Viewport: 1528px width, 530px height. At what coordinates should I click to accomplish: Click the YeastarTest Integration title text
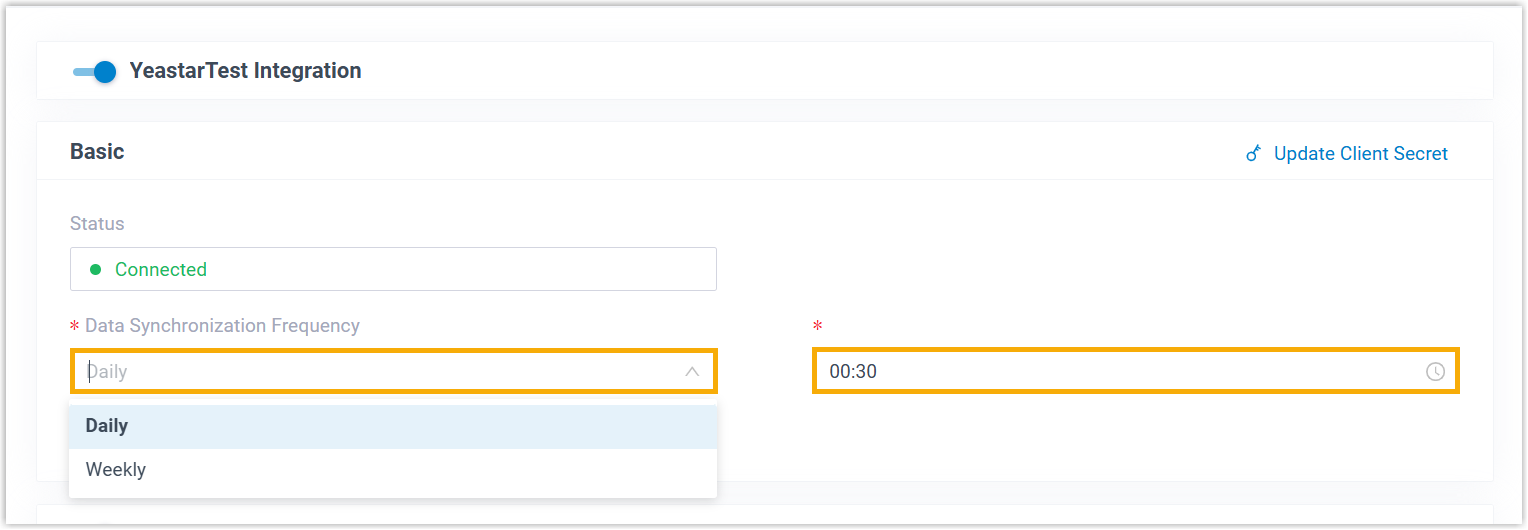coord(245,72)
